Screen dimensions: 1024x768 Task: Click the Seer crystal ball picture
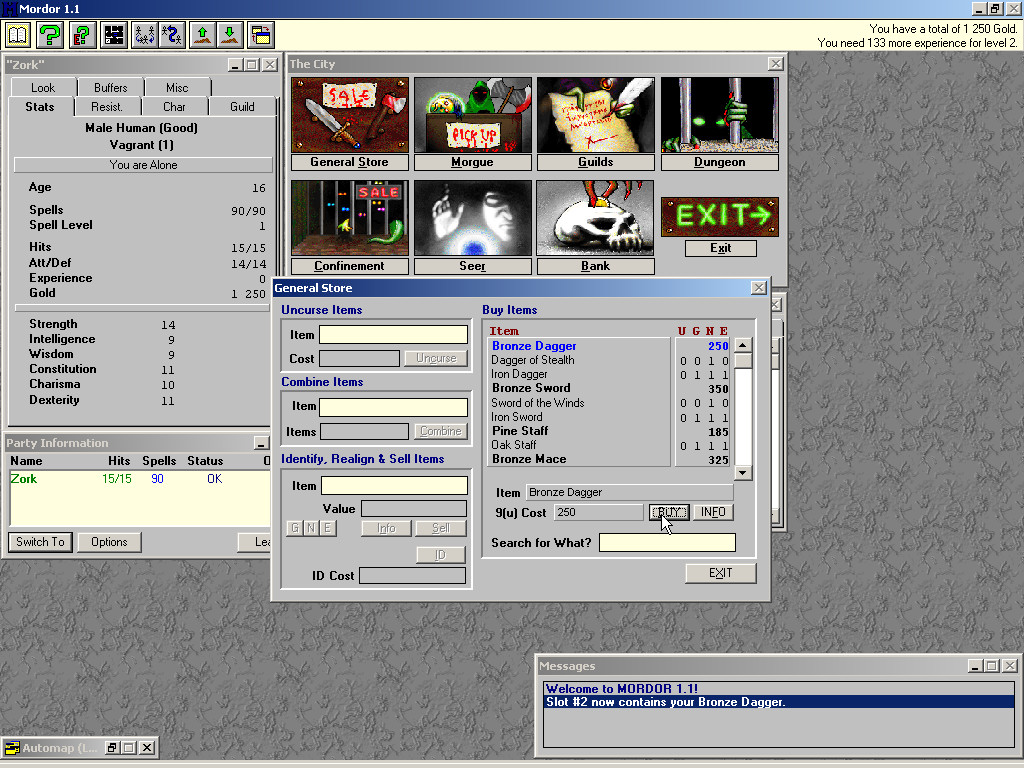pyautogui.click(x=473, y=217)
